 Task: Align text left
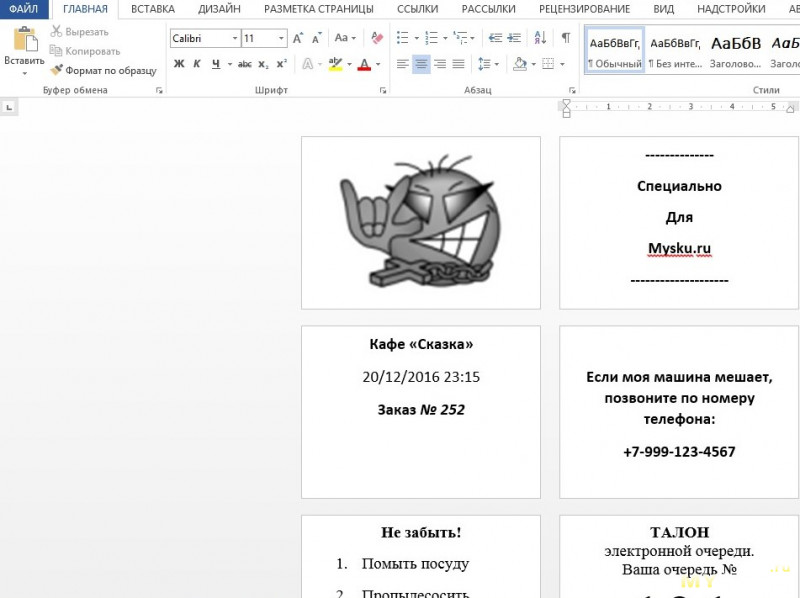click(403, 64)
